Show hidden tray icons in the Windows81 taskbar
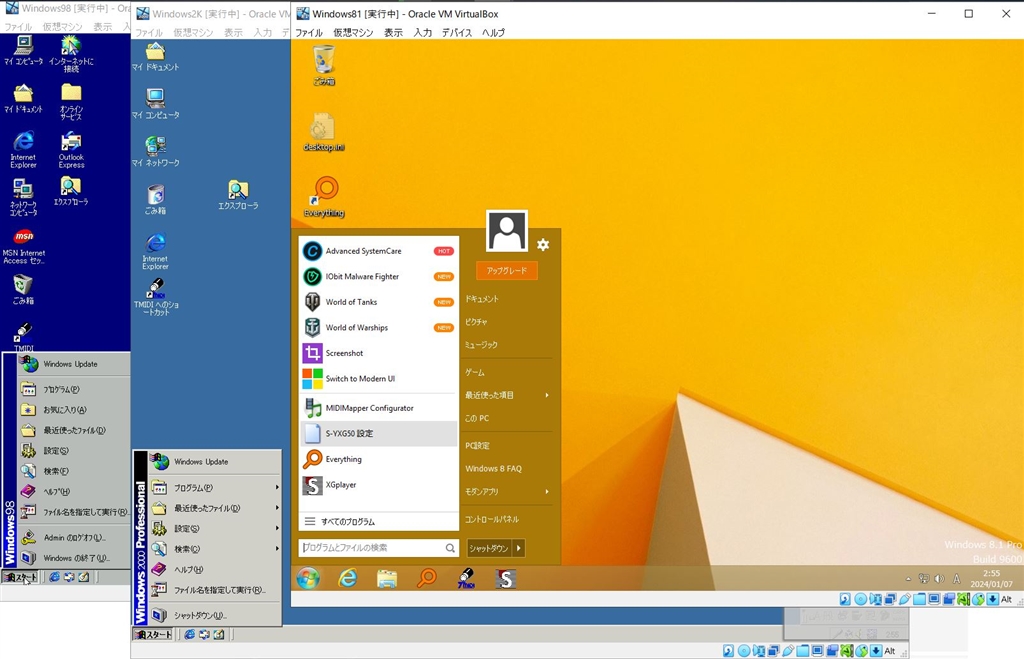 click(908, 579)
